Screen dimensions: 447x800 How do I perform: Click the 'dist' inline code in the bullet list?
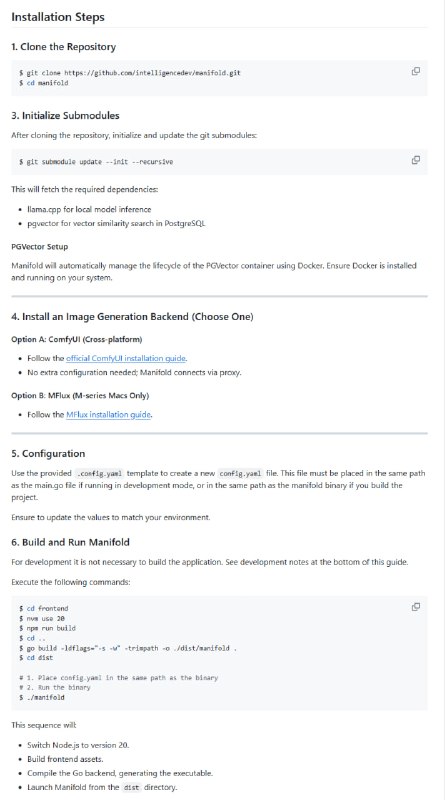[x=131, y=787]
